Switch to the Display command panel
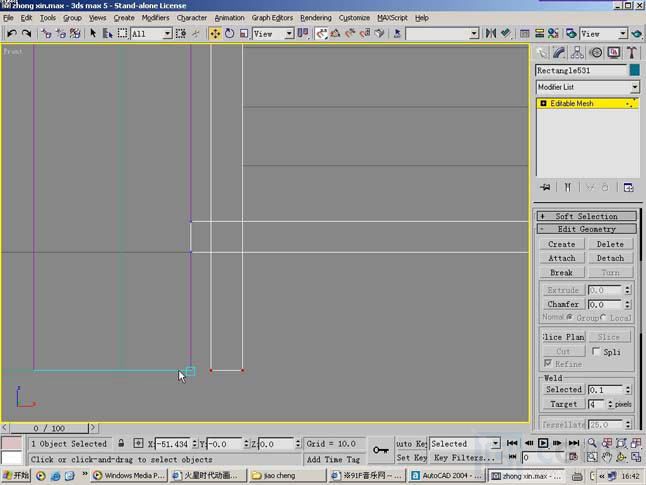 pyautogui.click(x=614, y=52)
